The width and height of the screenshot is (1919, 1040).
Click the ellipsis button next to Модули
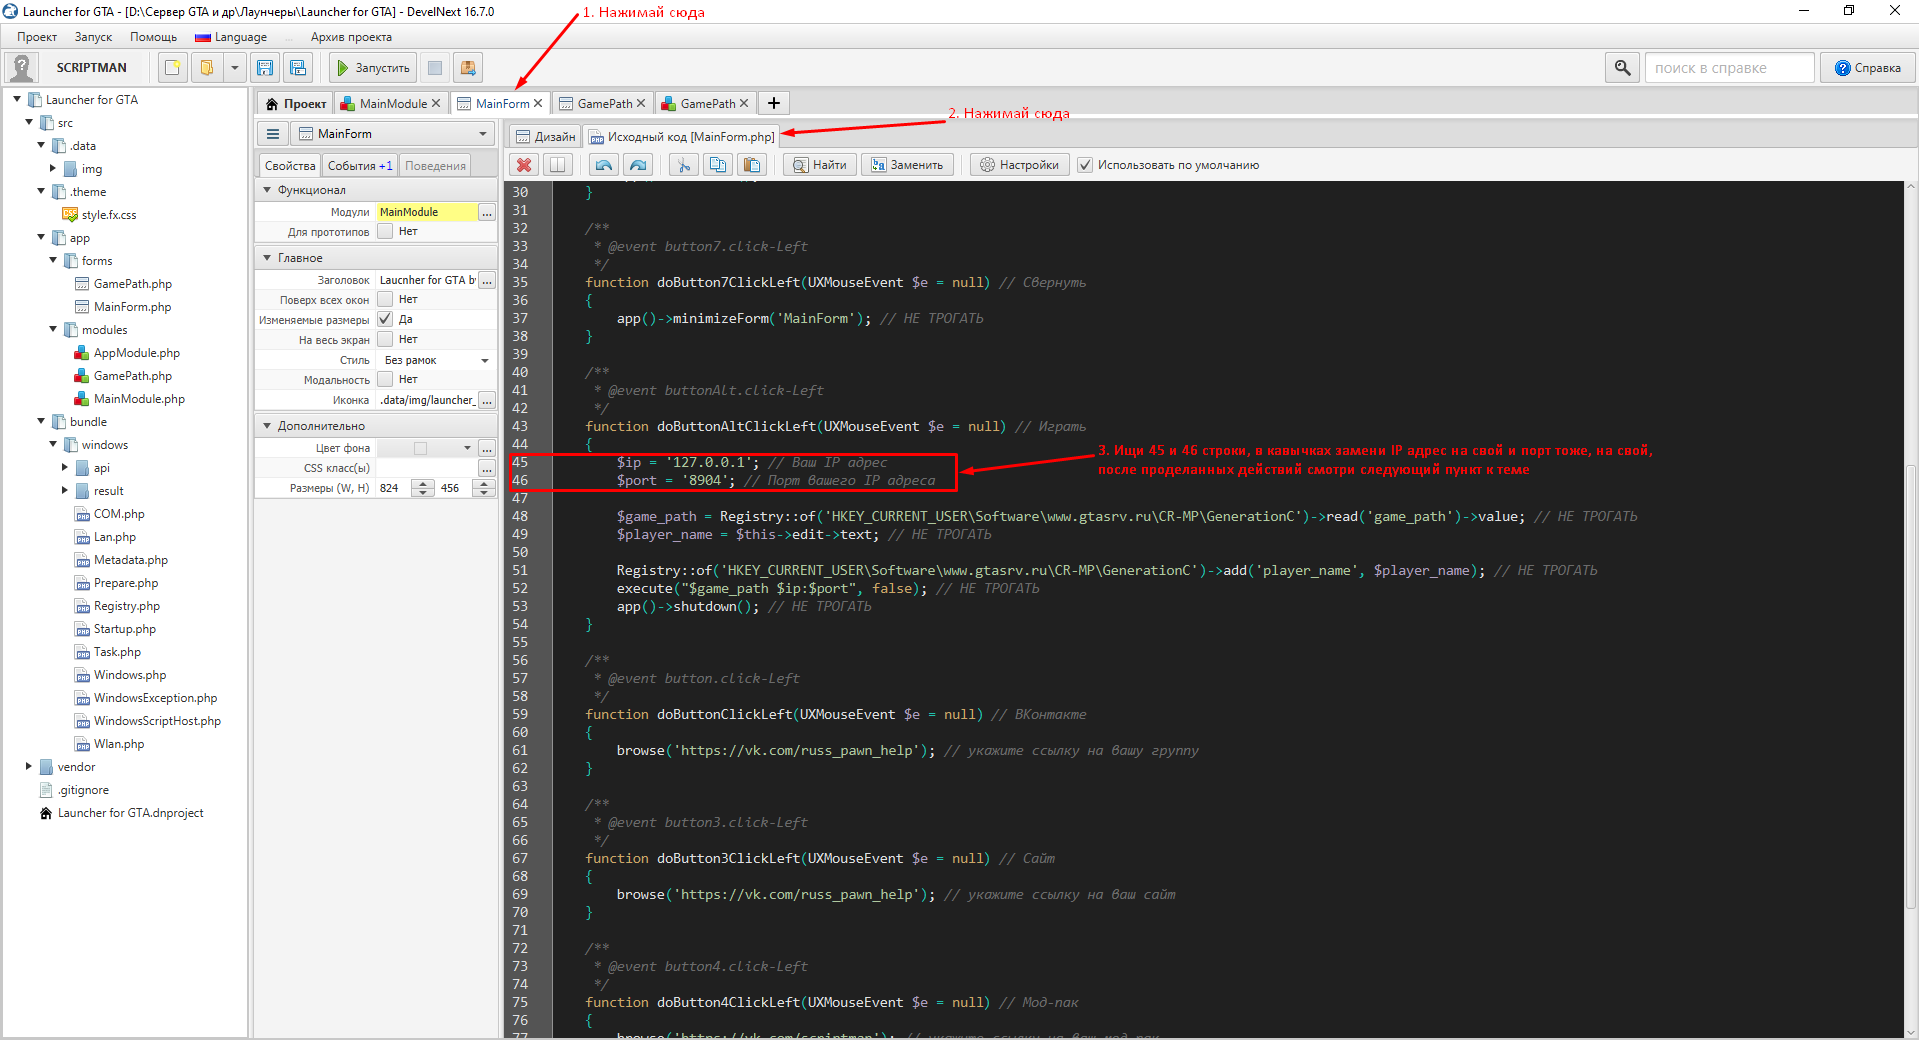pyautogui.click(x=487, y=212)
